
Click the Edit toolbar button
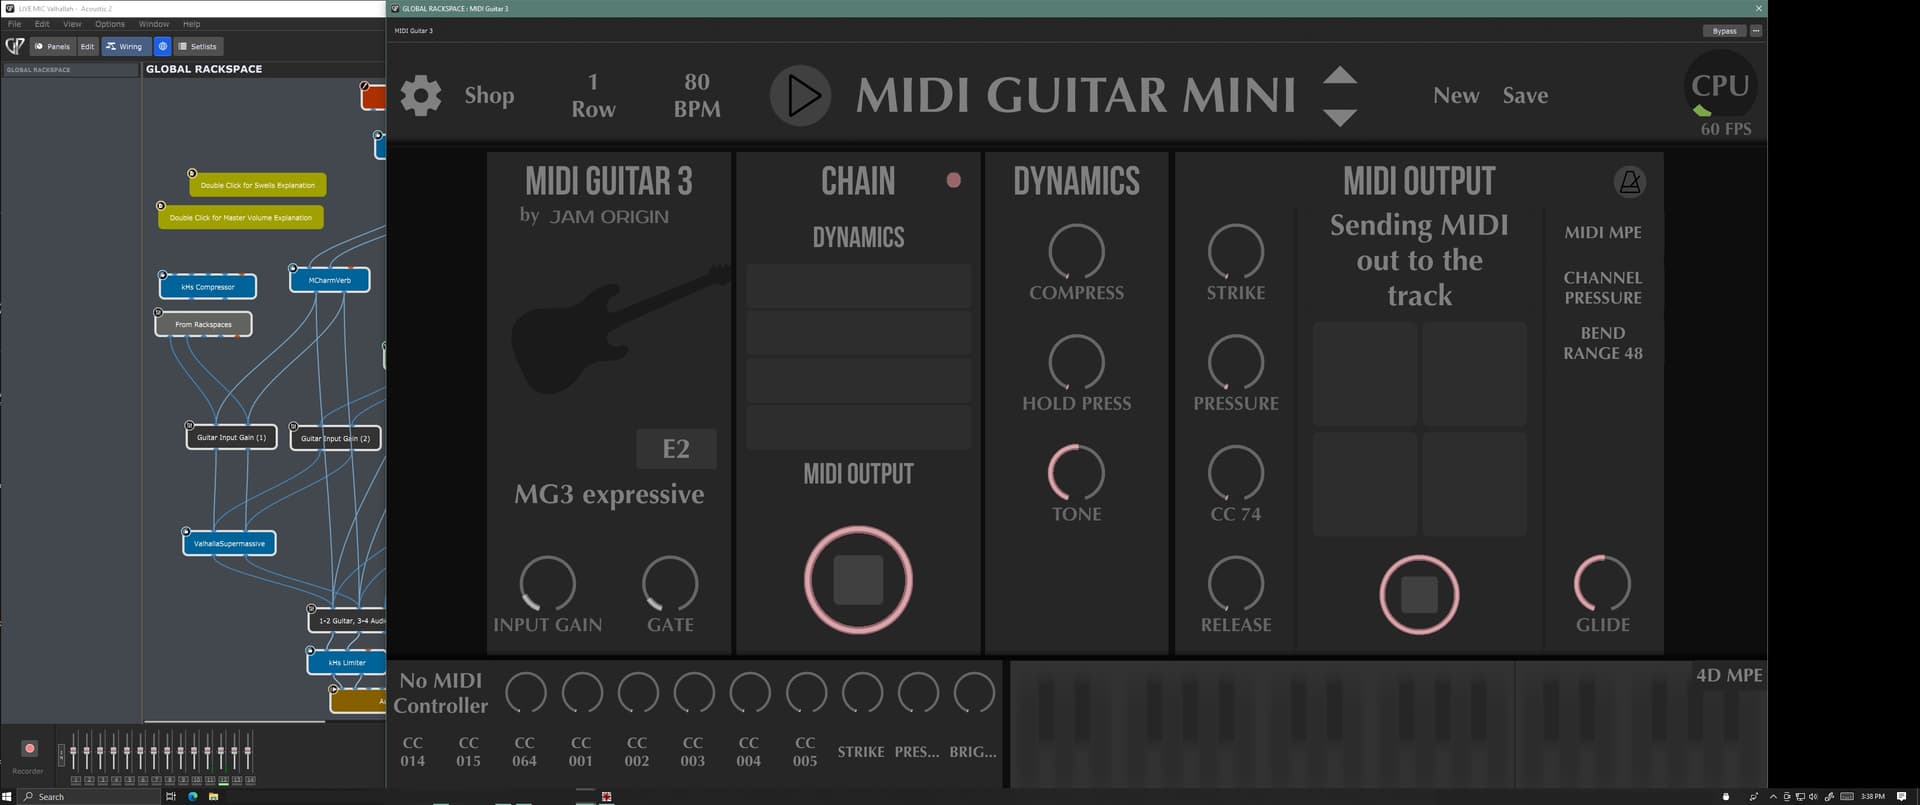pyautogui.click(x=88, y=46)
